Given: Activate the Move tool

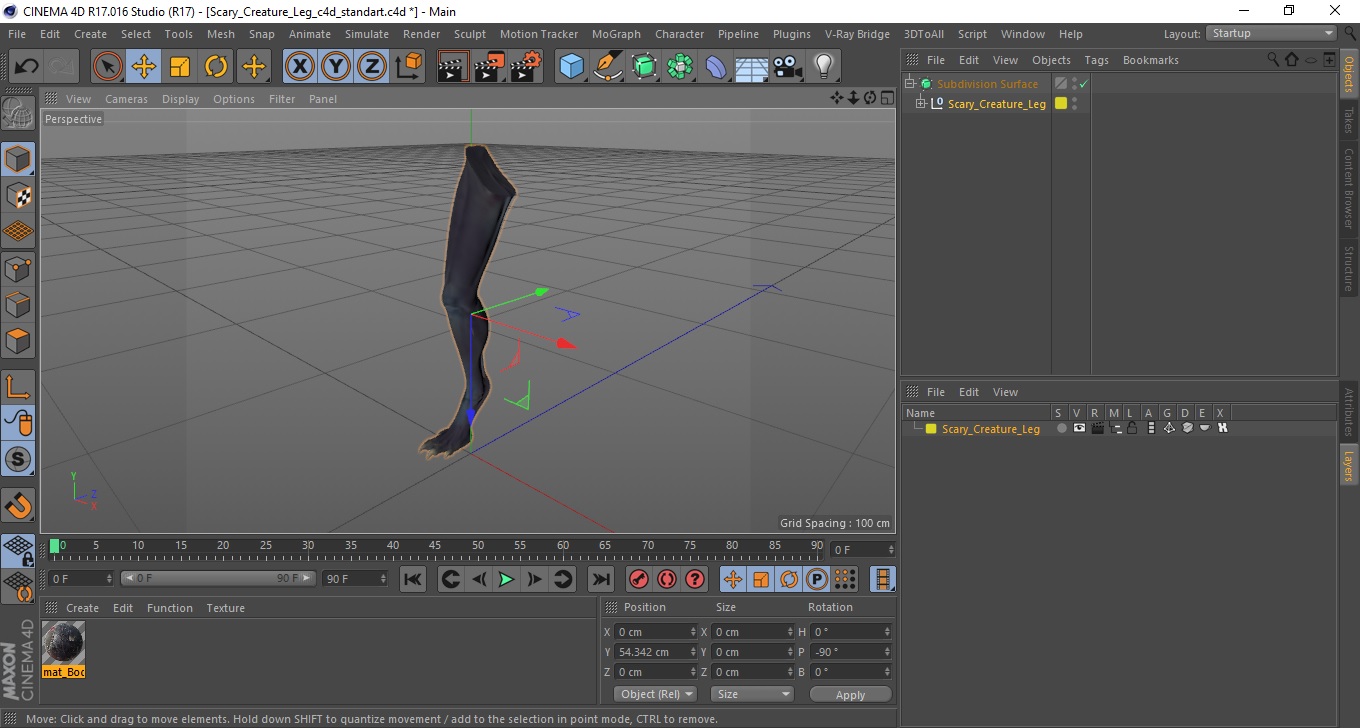Looking at the screenshot, I should click(x=144, y=67).
